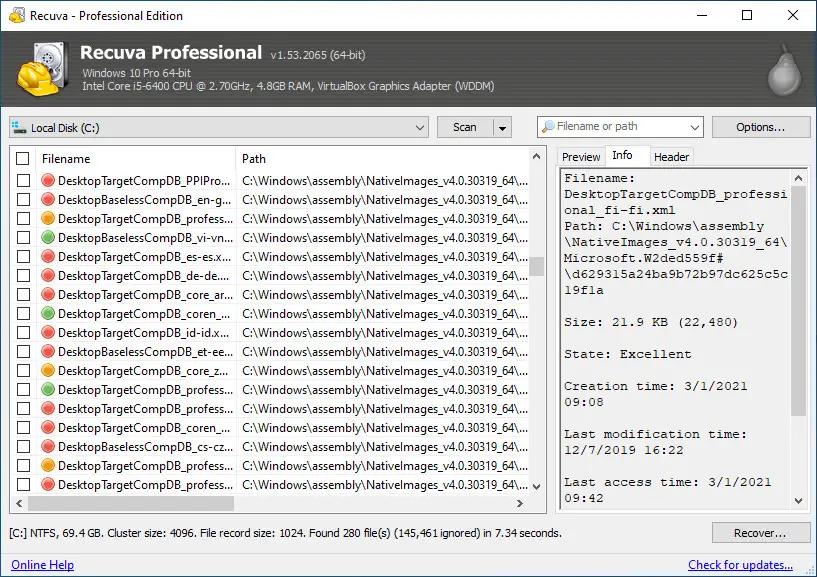Click the red status icon for DesktopBaselessCompDB_cs-cz
Viewport: 817px width, 577px height.
tap(48, 447)
